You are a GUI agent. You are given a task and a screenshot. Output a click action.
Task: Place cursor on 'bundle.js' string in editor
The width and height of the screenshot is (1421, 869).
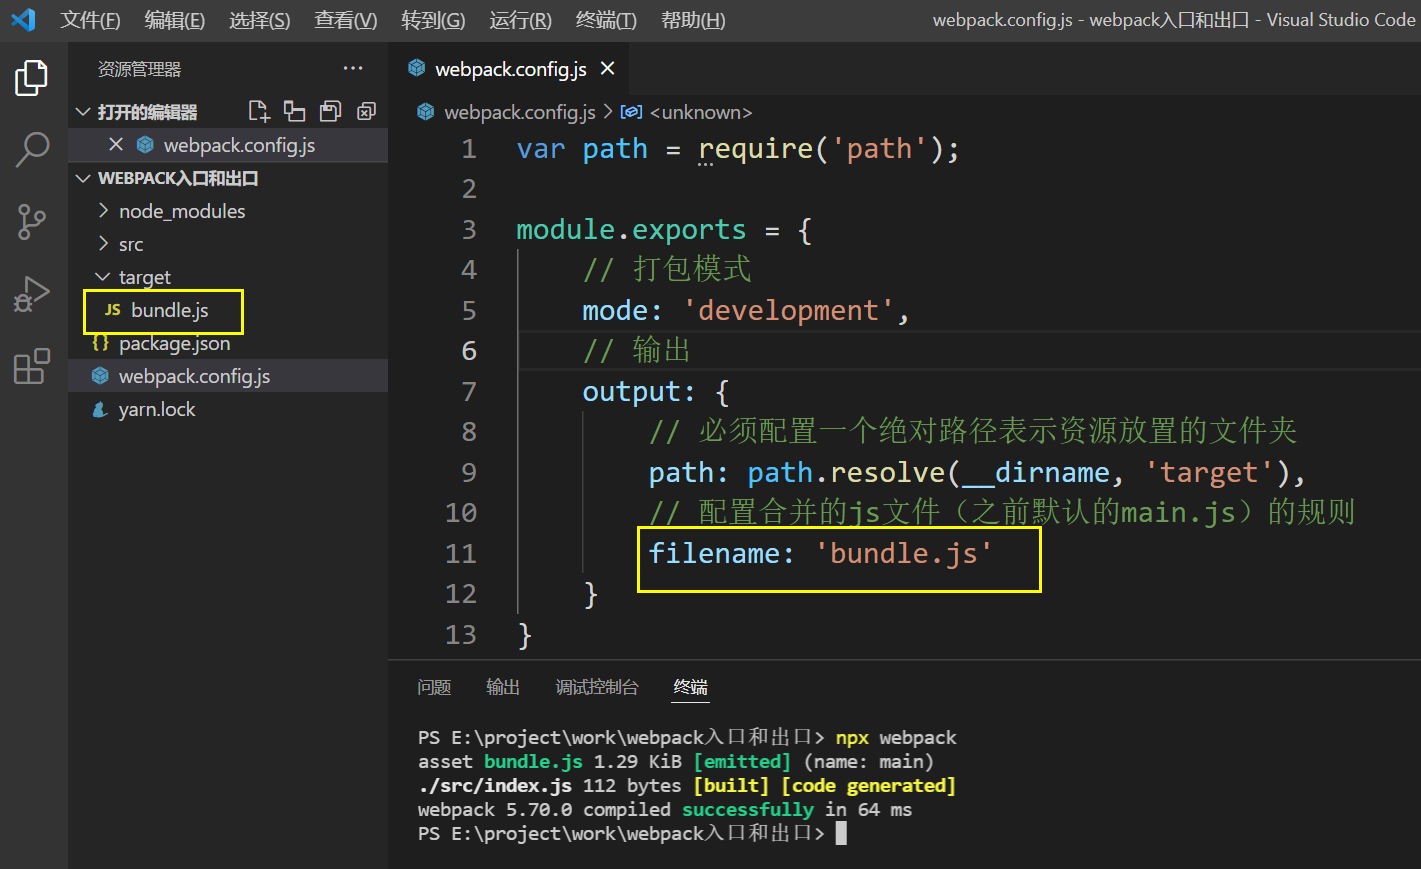click(904, 553)
